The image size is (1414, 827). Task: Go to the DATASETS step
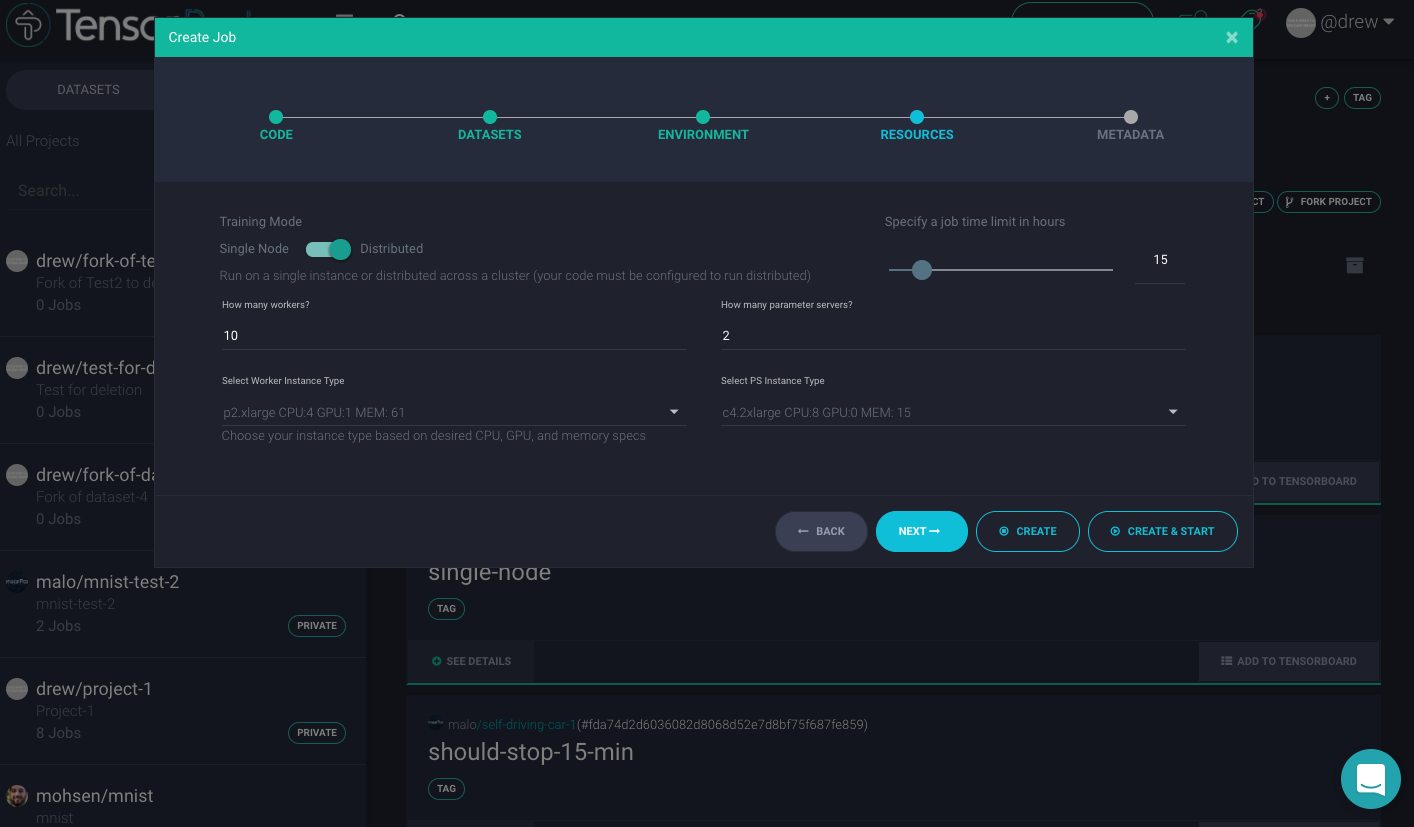click(489, 125)
